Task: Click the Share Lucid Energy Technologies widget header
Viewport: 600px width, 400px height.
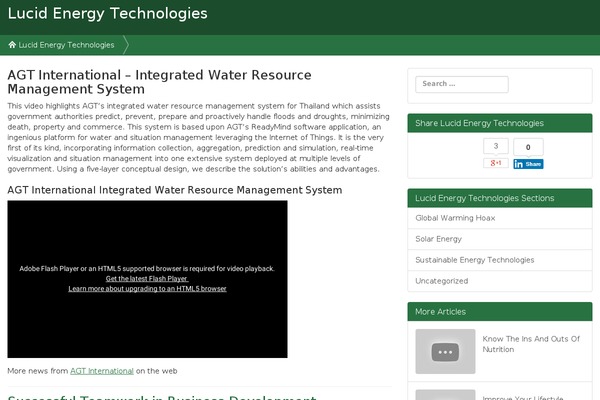Action: 500,123
